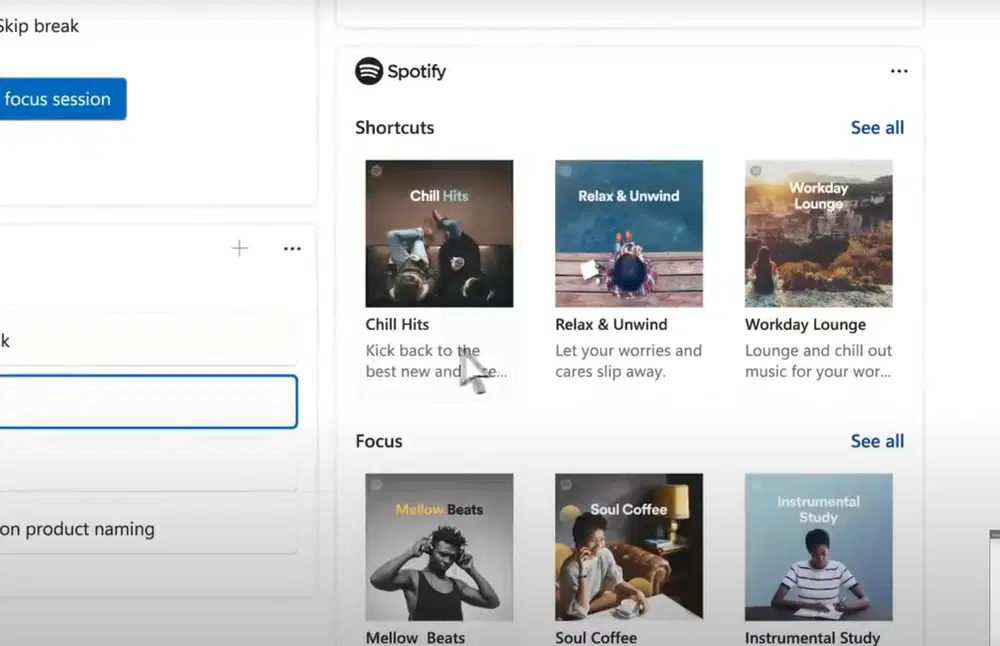1000x646 pixels.
Task: Click the Spotify logo icon
Action: click(x=369, y=71)
